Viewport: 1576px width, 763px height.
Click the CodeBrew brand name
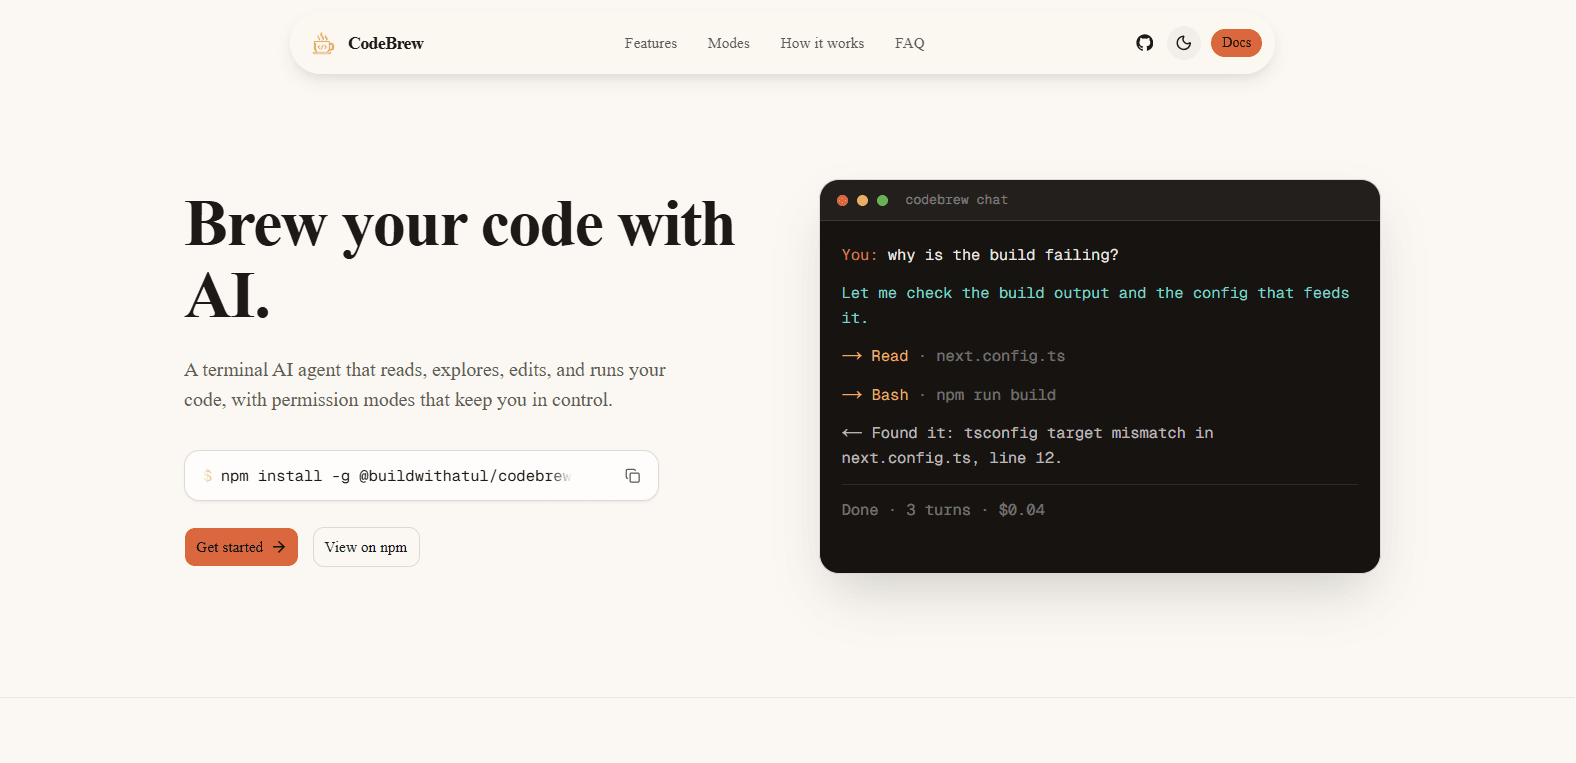pos(386,43)
